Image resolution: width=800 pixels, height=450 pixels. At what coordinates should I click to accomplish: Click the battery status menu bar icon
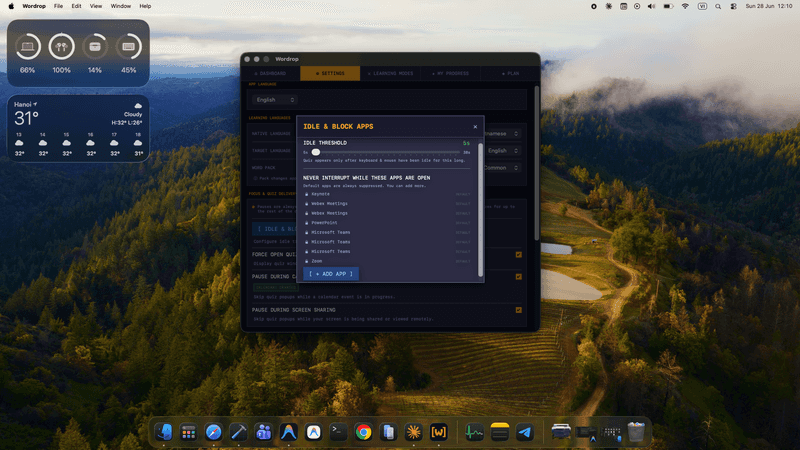click(x=668, y=6)
